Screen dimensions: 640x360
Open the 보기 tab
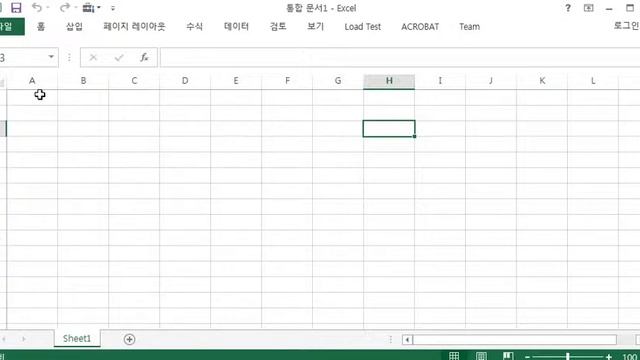[316, 27]
